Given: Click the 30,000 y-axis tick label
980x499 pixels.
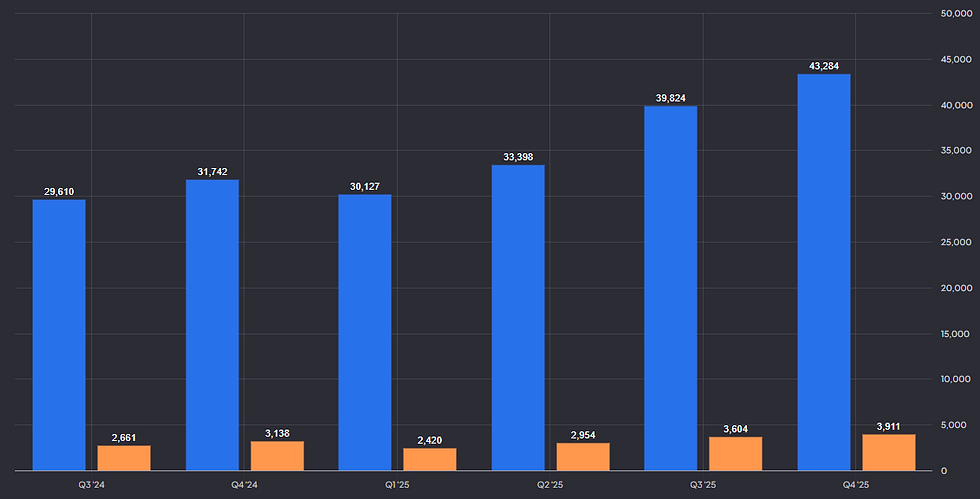Looking at the screenshot, I should pyautogui.click(x=956, y=196).
